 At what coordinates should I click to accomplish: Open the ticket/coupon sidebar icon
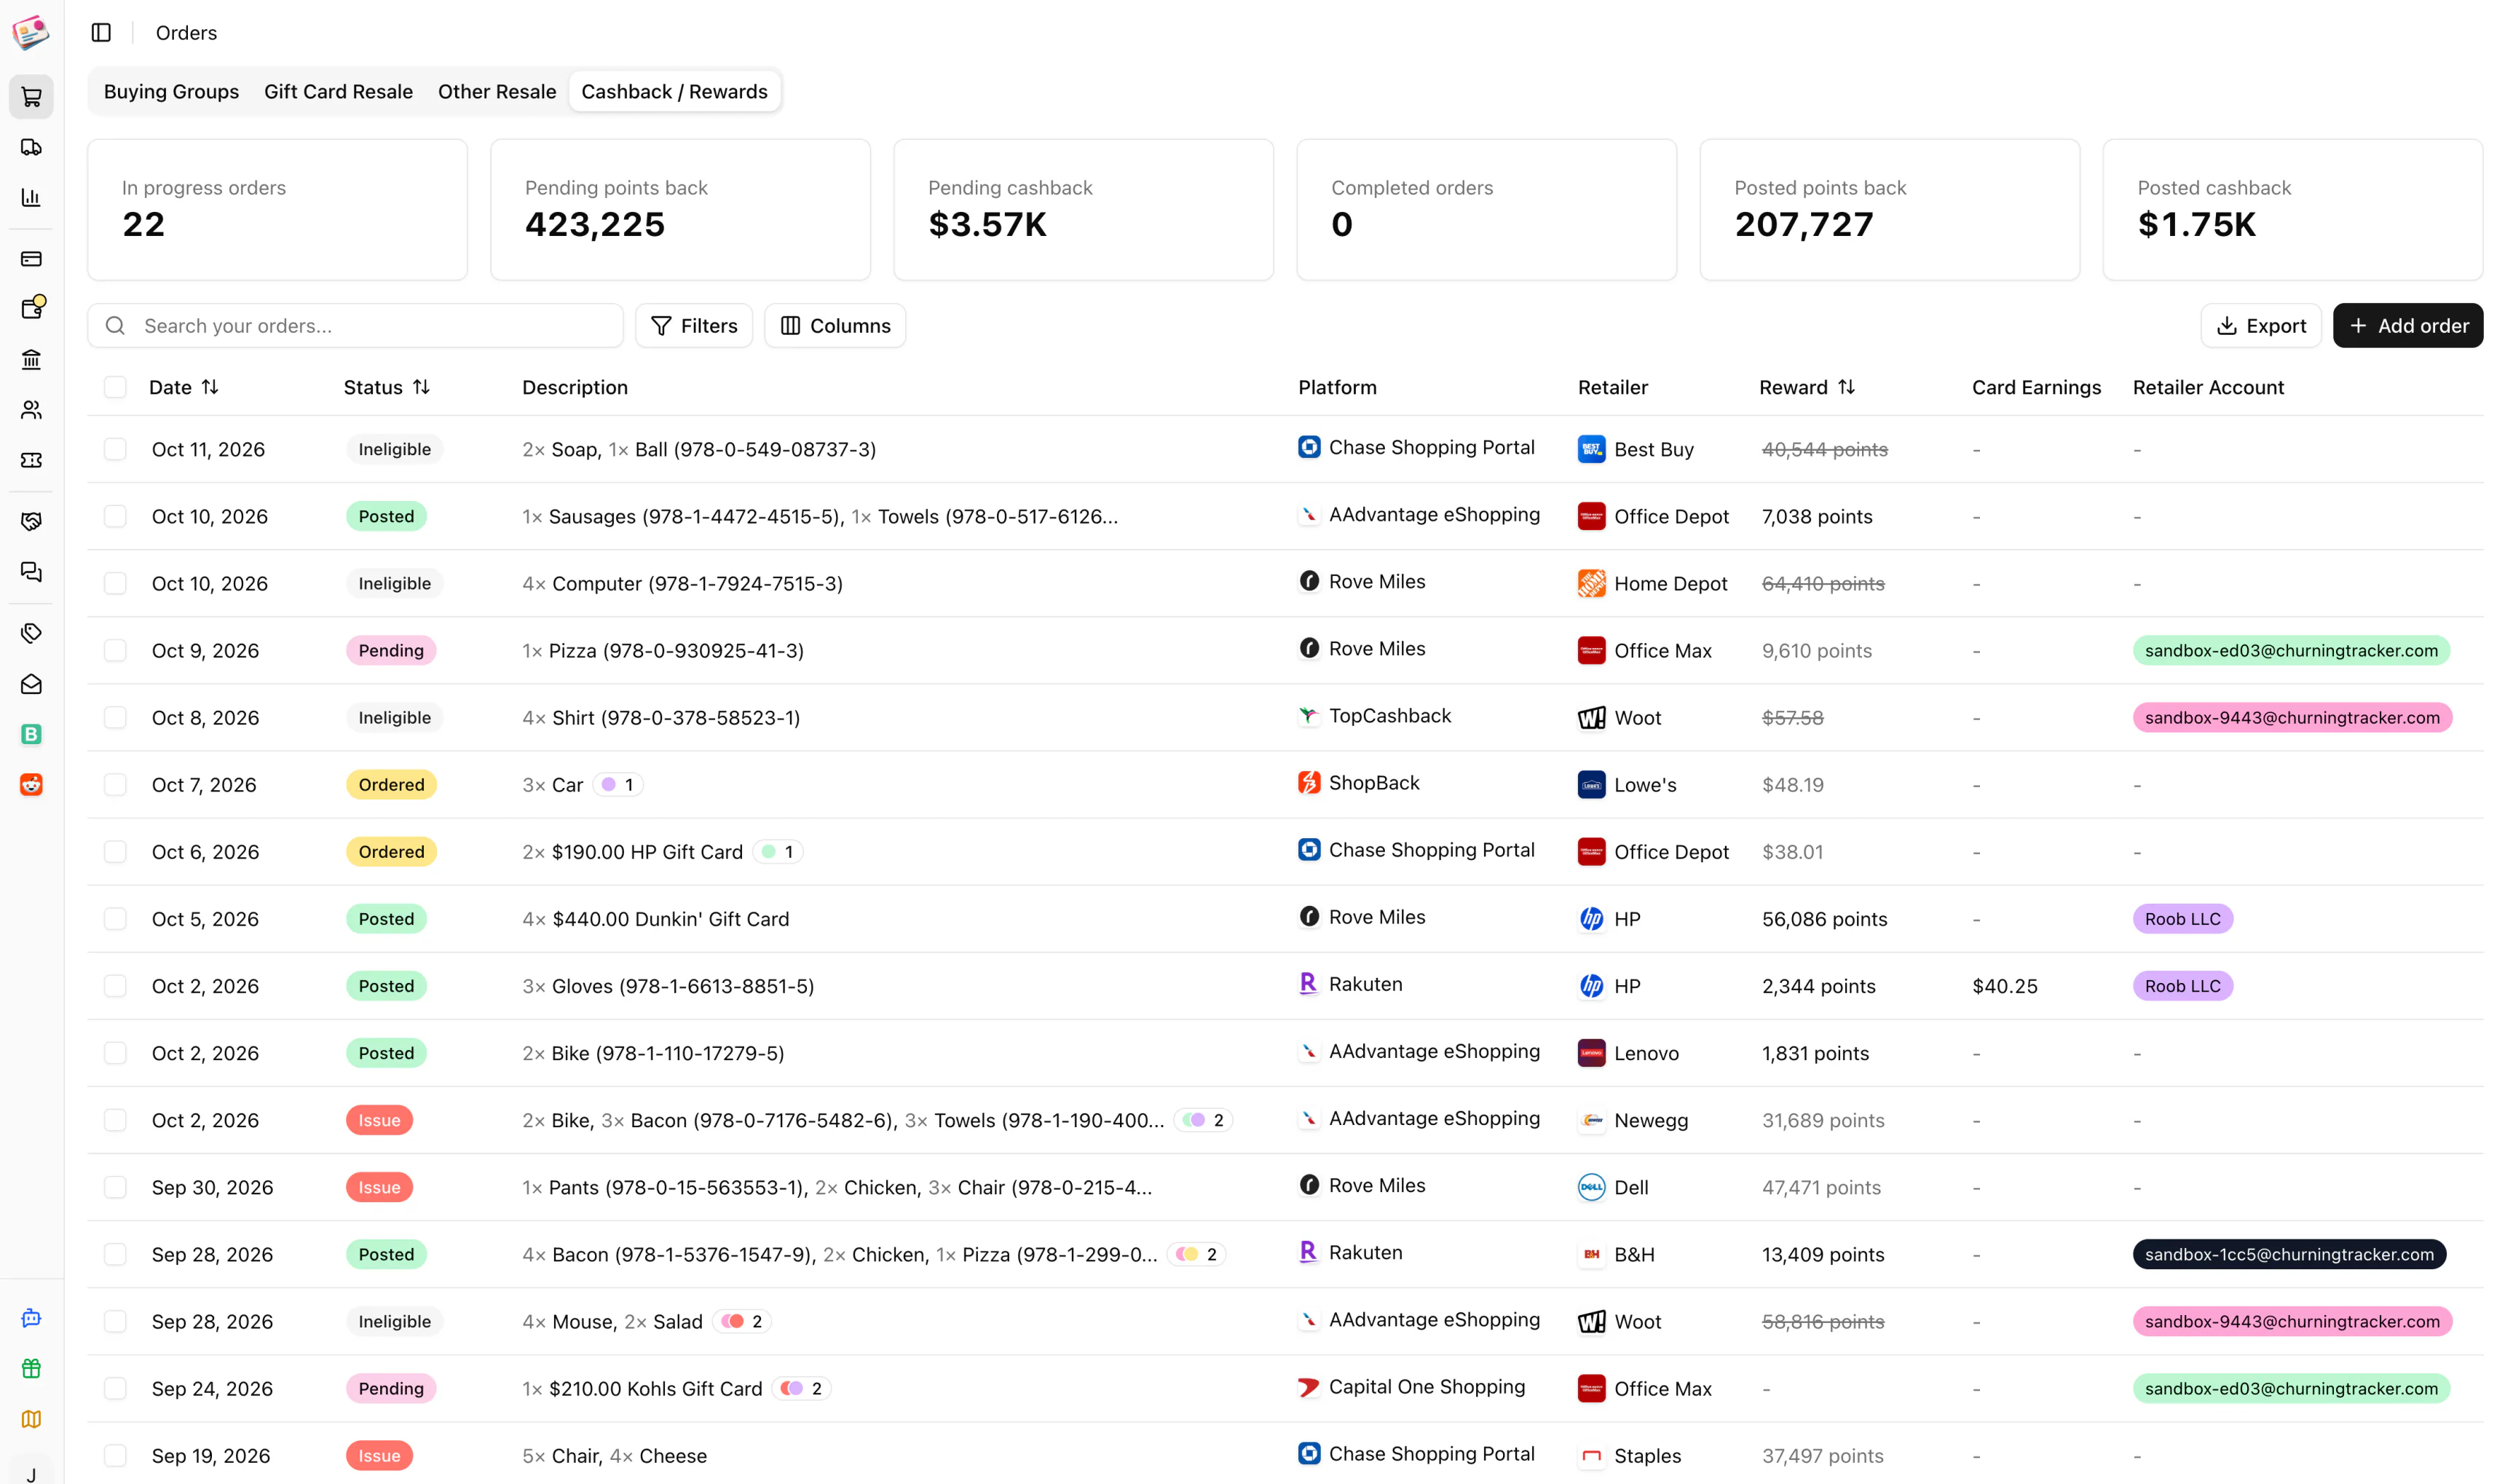click(31, 460)
